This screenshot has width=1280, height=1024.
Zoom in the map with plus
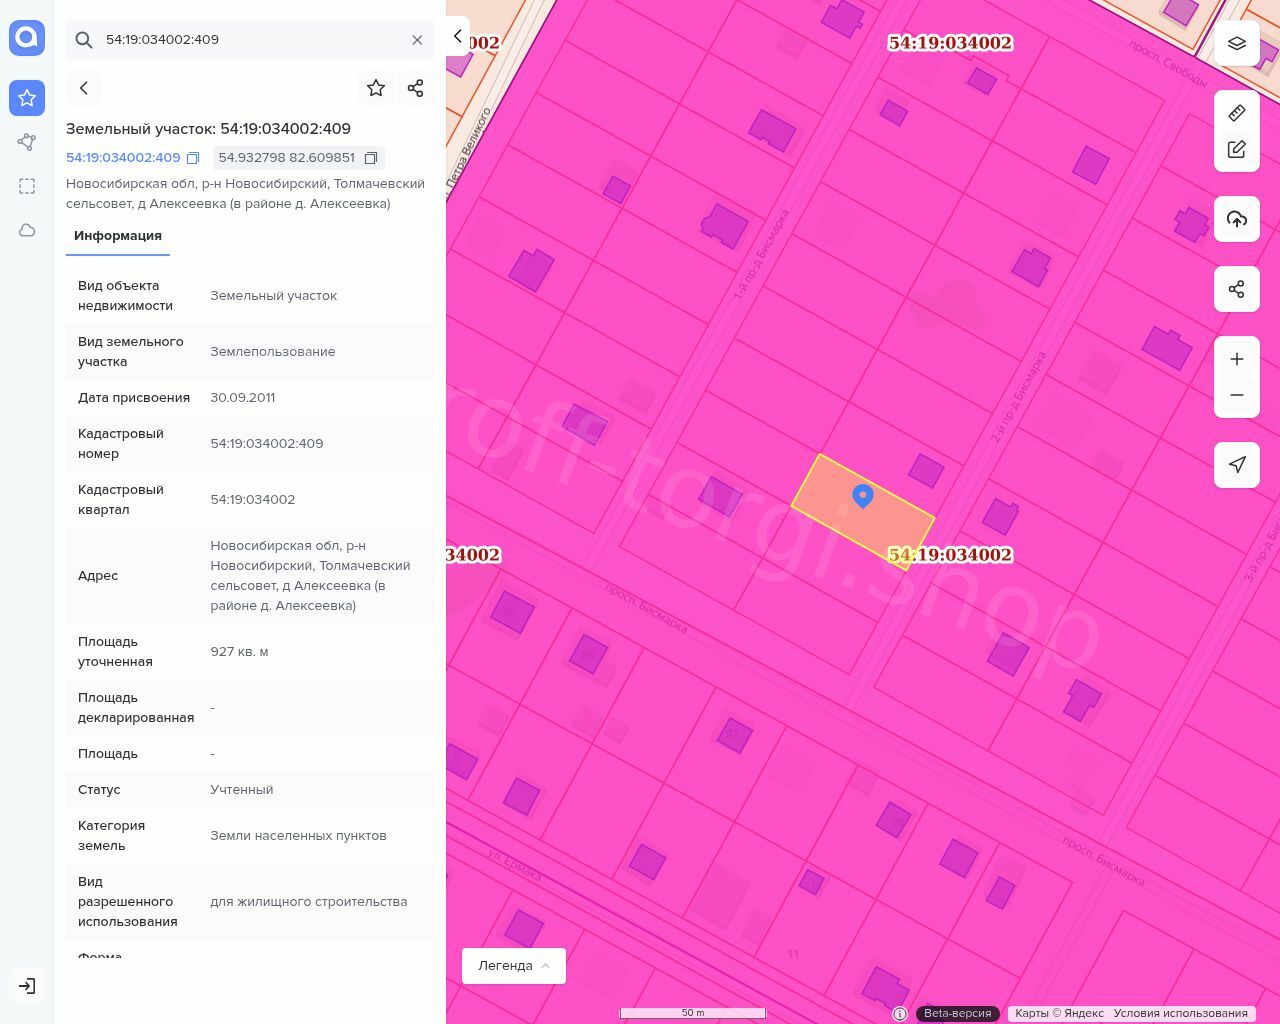[1237, 359]
